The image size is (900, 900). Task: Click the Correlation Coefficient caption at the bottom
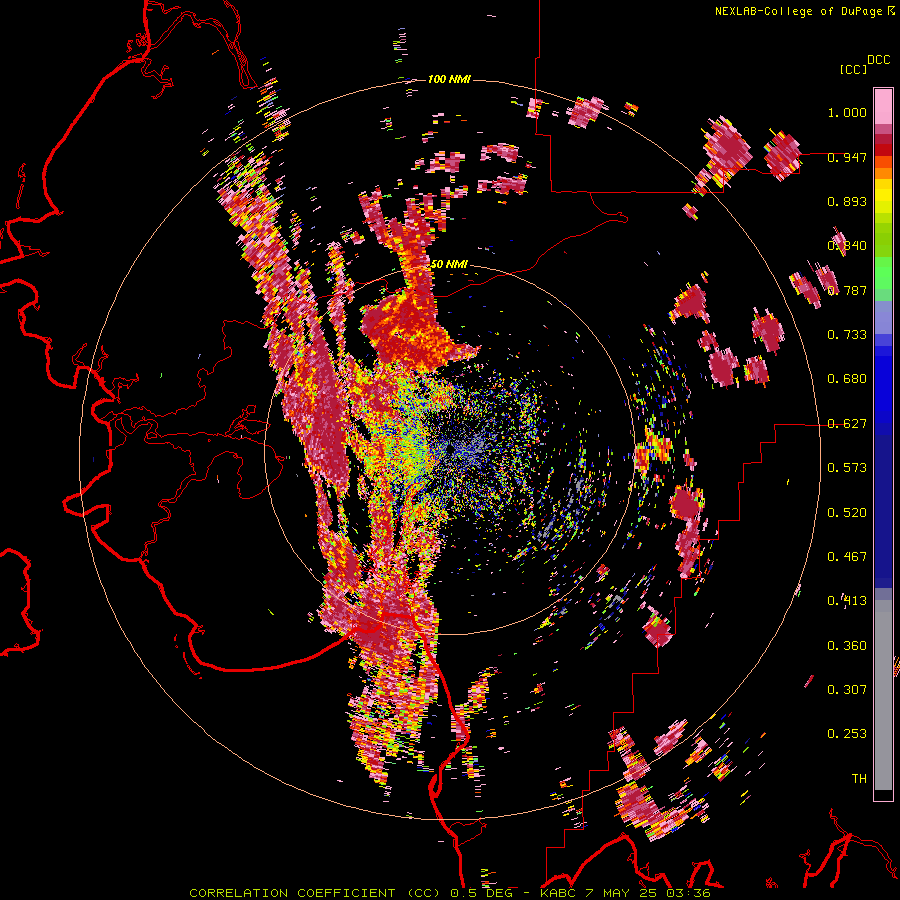coord(450,893)
